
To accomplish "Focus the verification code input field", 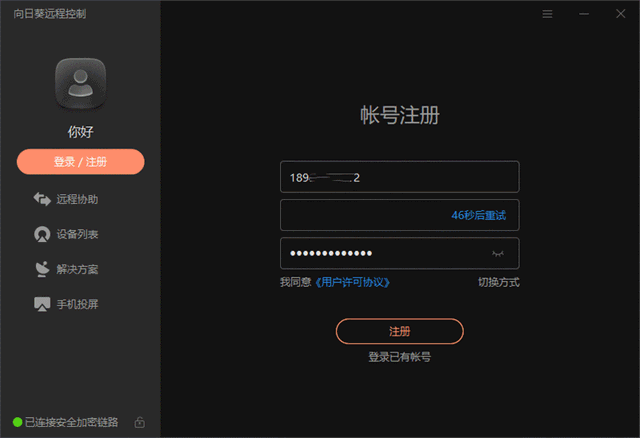I will point(400,215).
